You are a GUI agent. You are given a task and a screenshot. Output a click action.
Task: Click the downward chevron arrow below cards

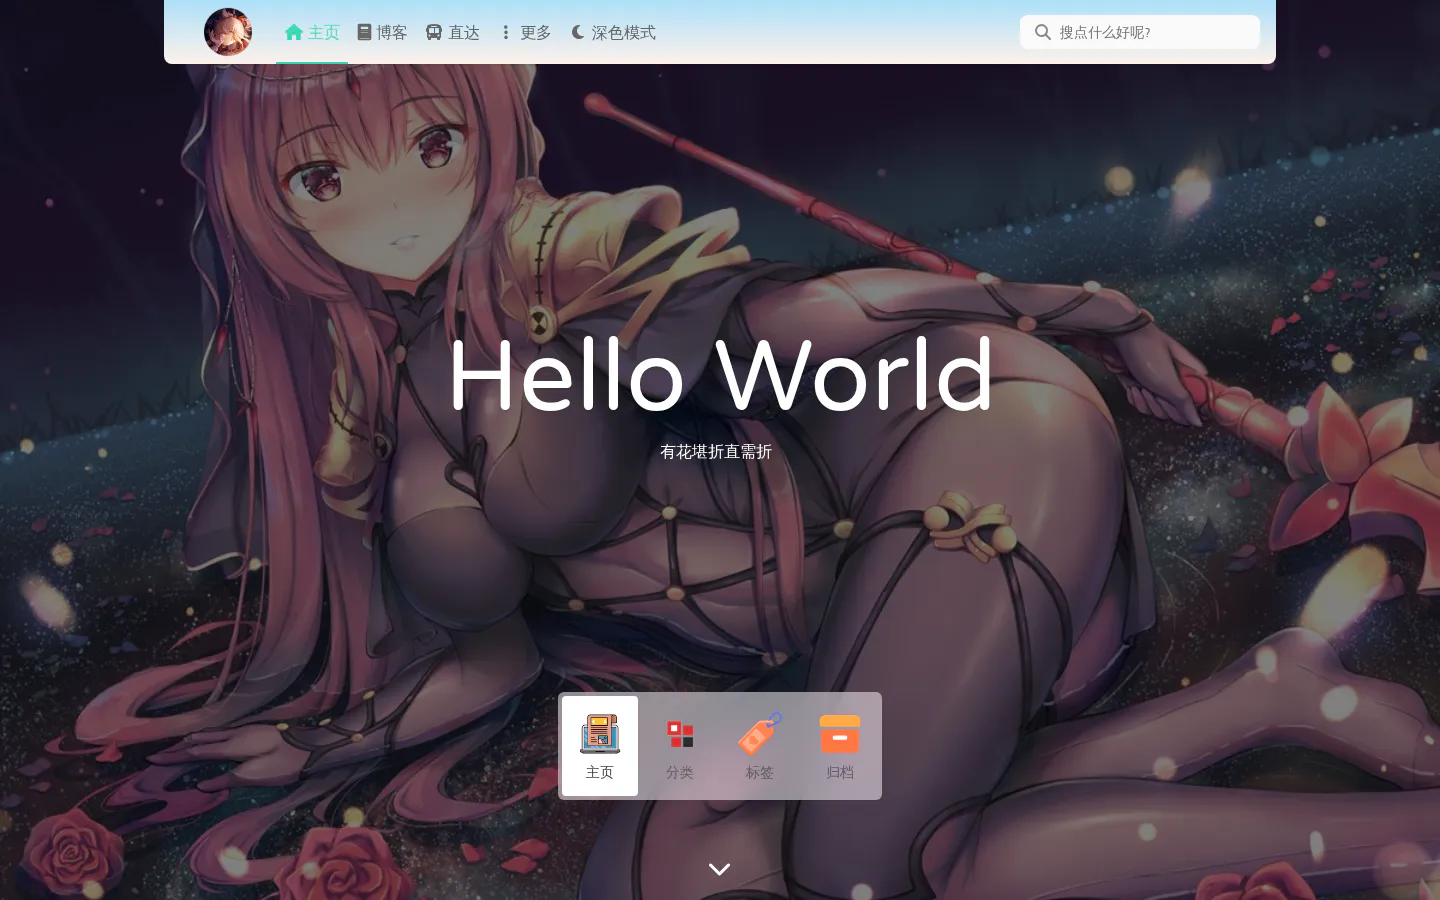coord(720,869)
